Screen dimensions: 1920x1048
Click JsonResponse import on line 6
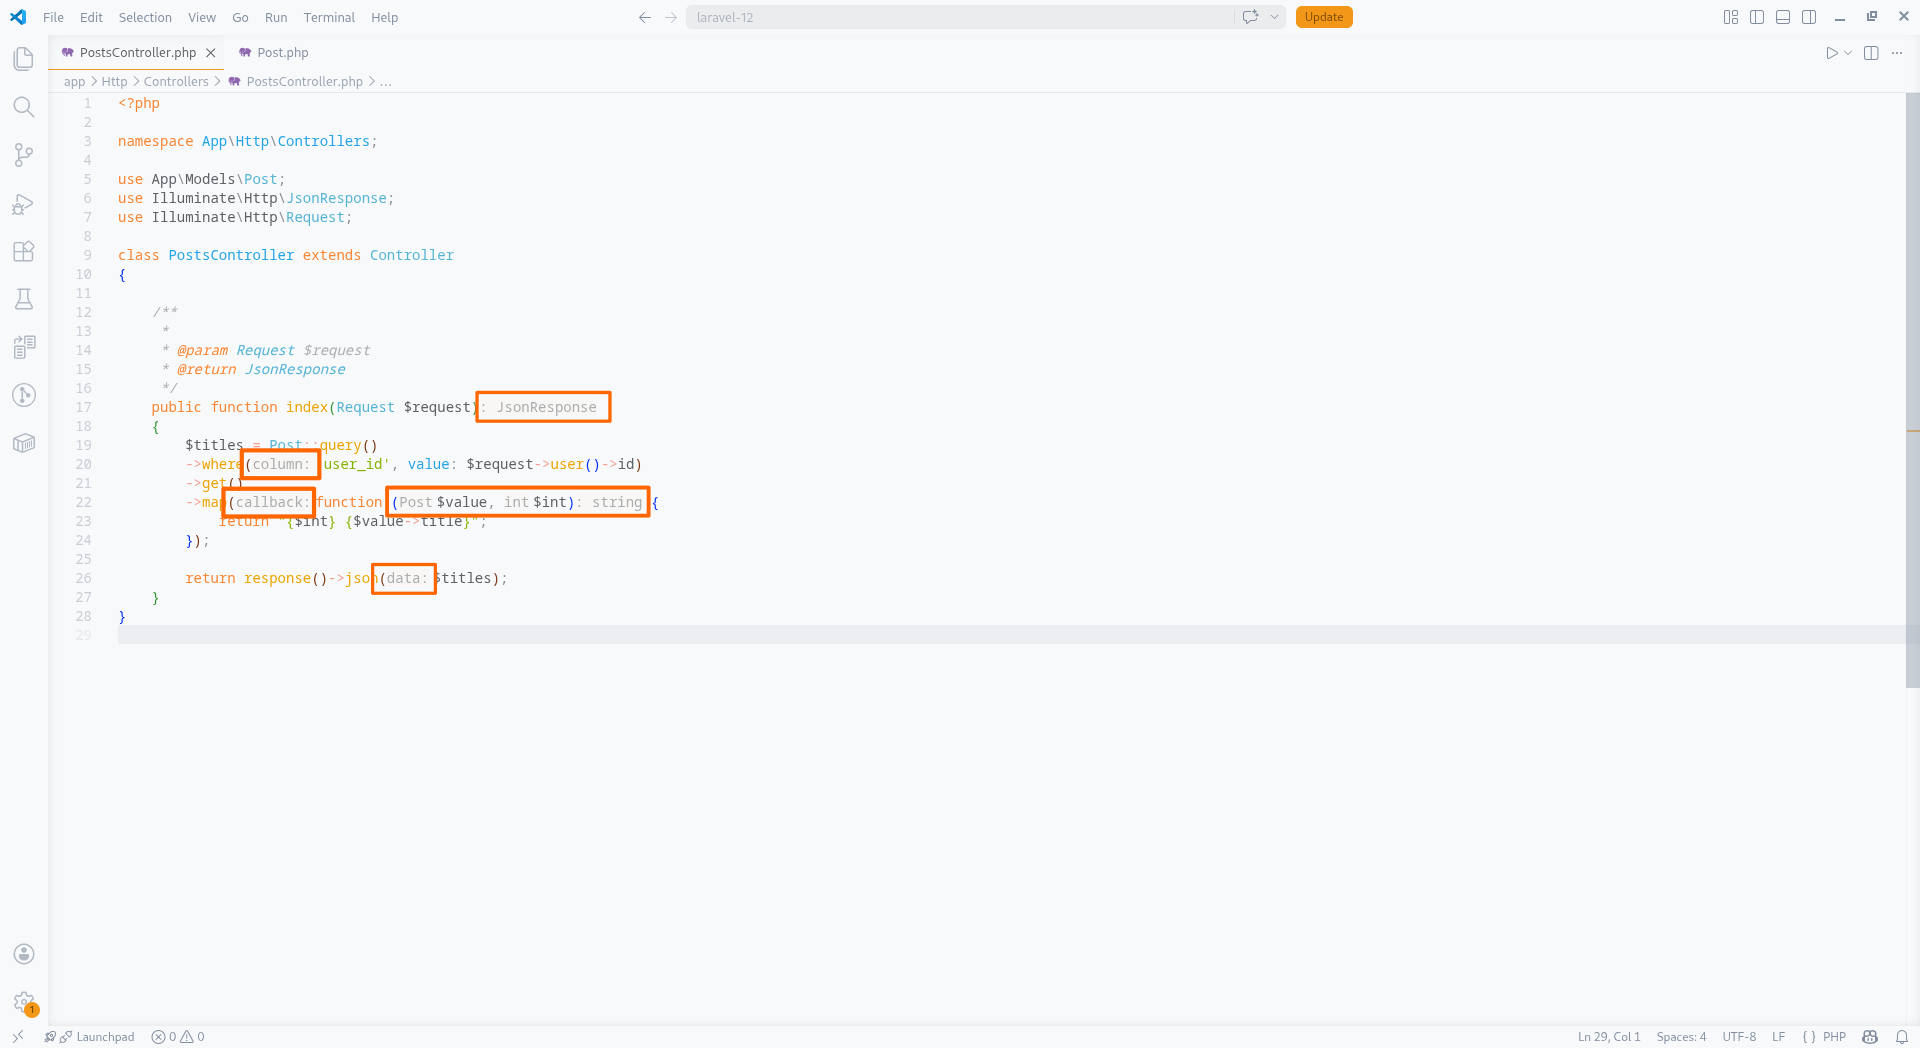point(336,198)
